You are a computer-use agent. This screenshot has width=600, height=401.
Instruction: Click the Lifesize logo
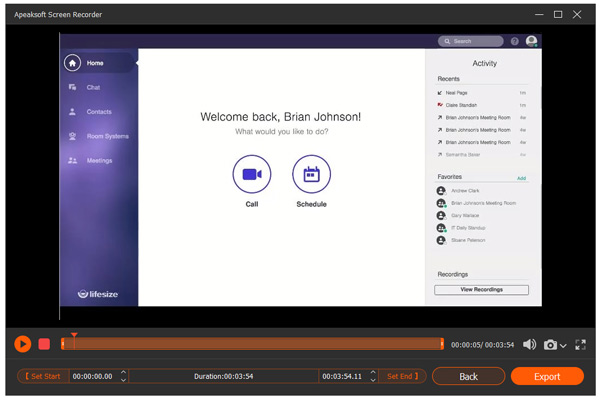point(98,294)
